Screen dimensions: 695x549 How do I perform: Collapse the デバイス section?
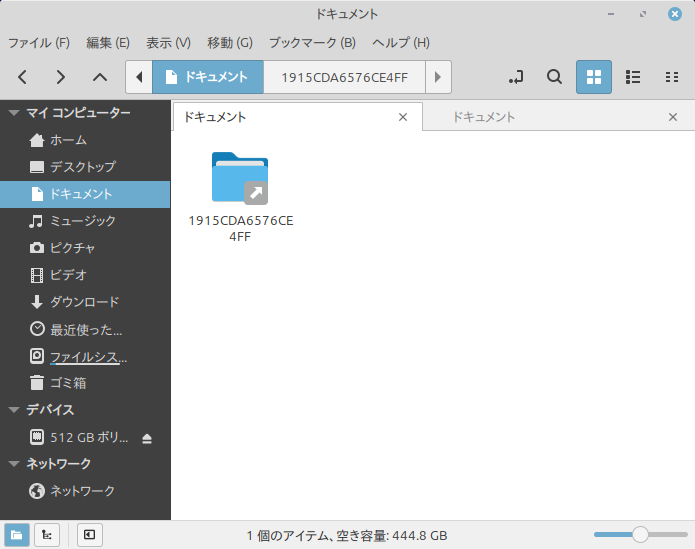14,410
